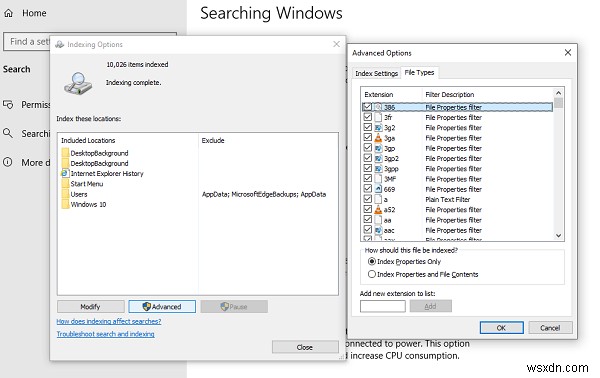
Task: Click the More details info icon
Action: (x=8, y=162)
